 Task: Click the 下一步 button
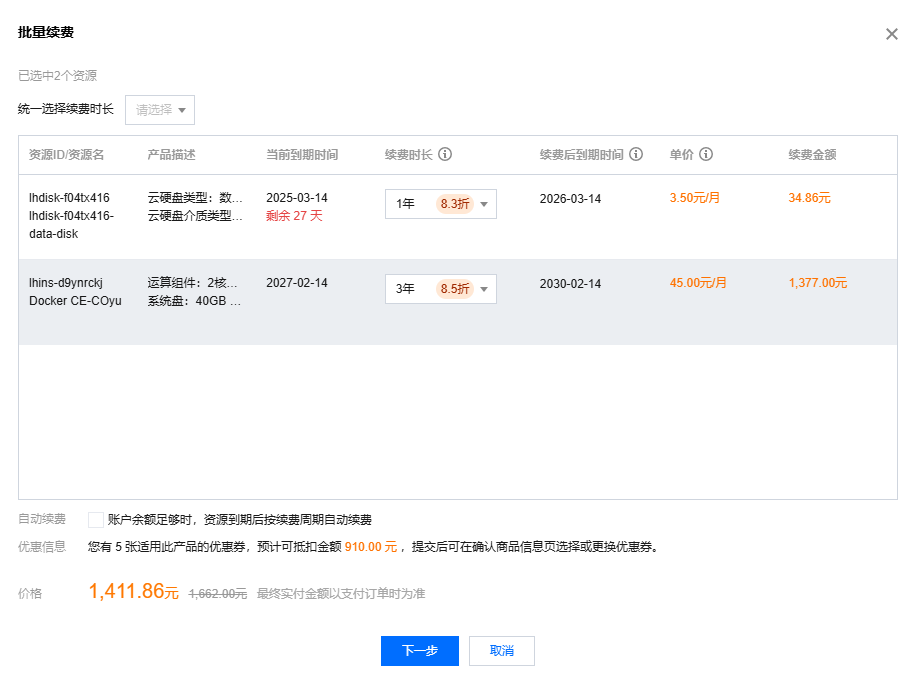click(419, 651)
